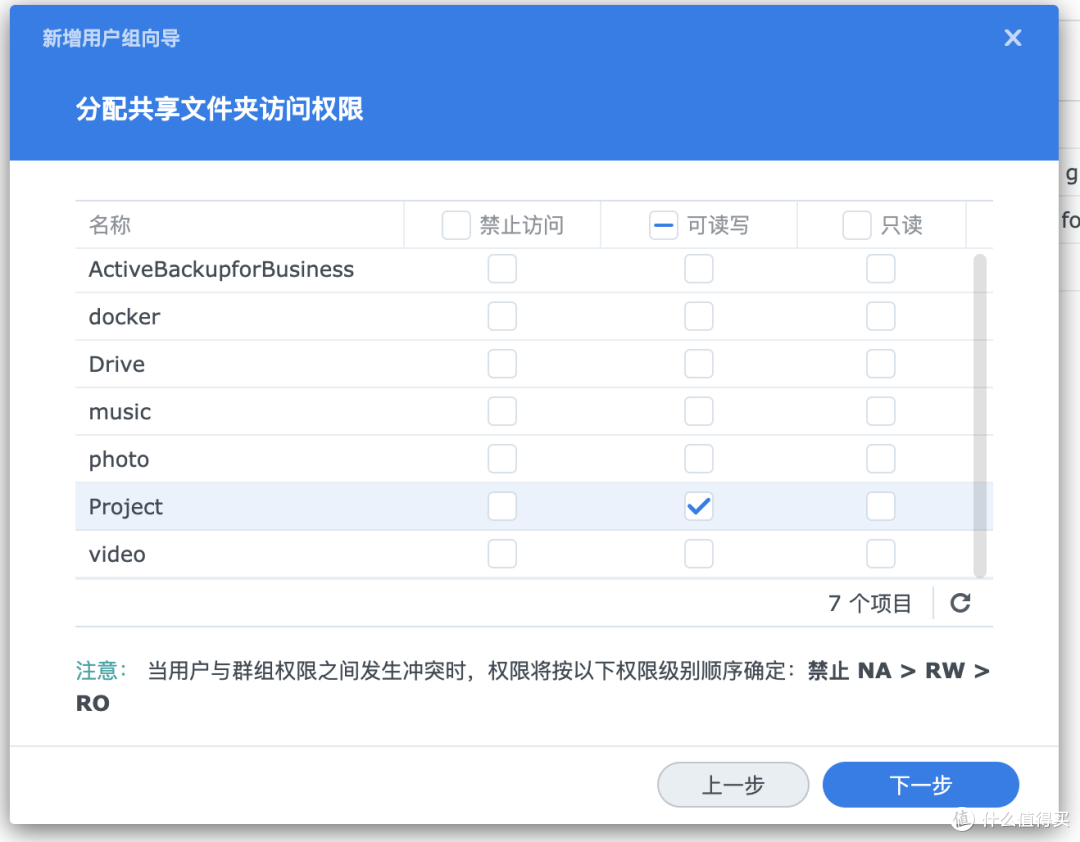Viewport: 1080px width, 842px height.
Task: Click the 7 个项目 item count
Action: pyautogui.click(x=870, y=603)
